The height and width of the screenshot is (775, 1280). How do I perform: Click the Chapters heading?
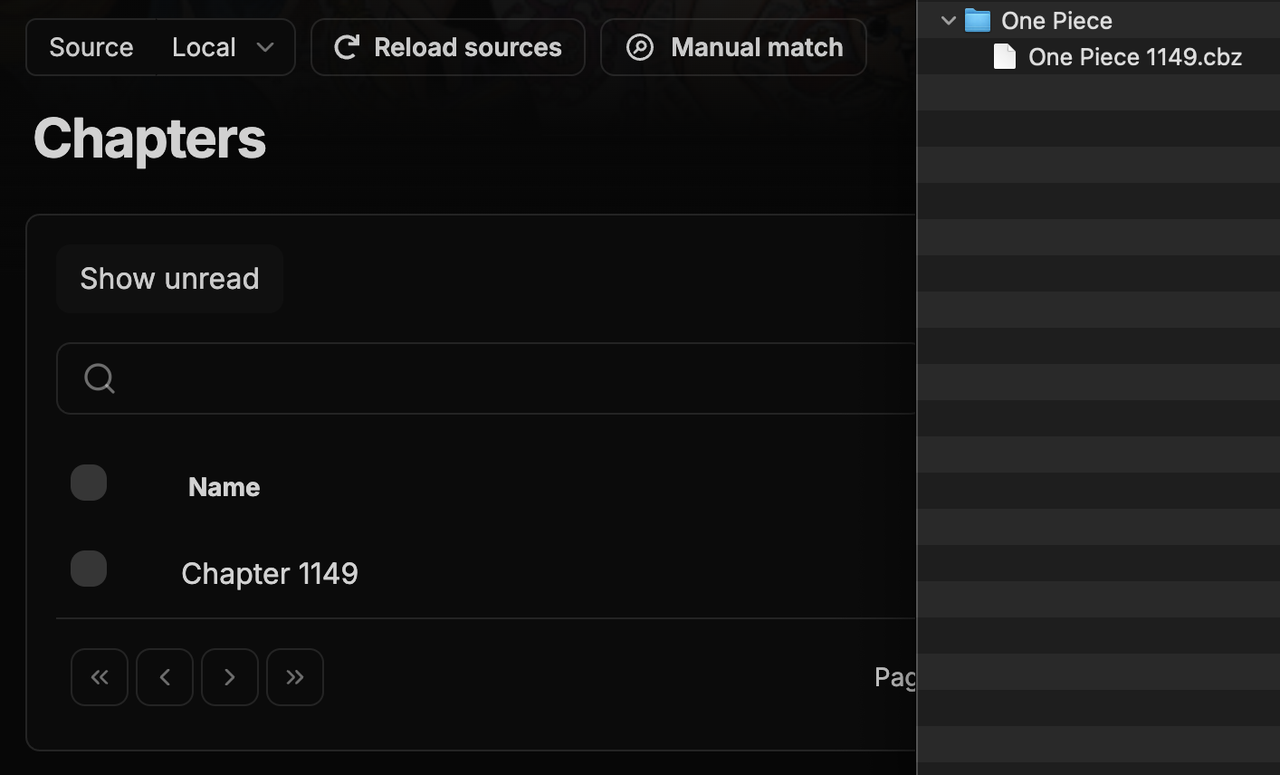tap(150, 138)
